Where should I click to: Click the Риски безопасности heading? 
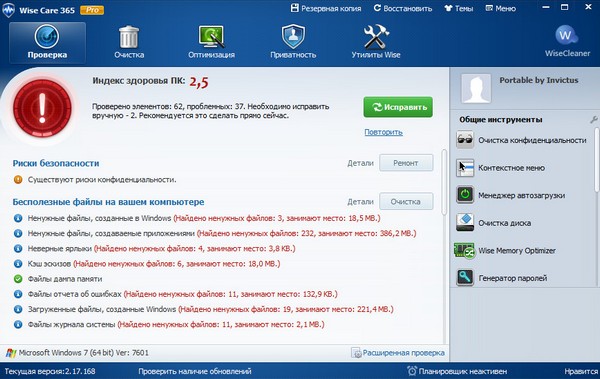point(56,163)
